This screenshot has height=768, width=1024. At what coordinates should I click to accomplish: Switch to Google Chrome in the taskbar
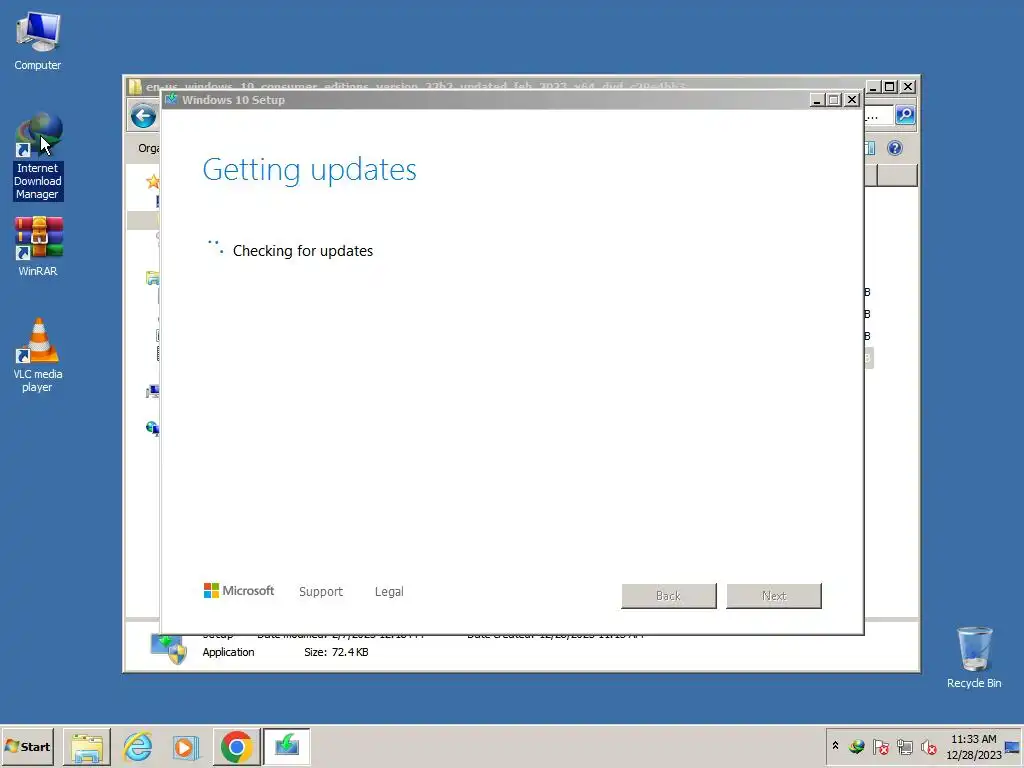236,746
